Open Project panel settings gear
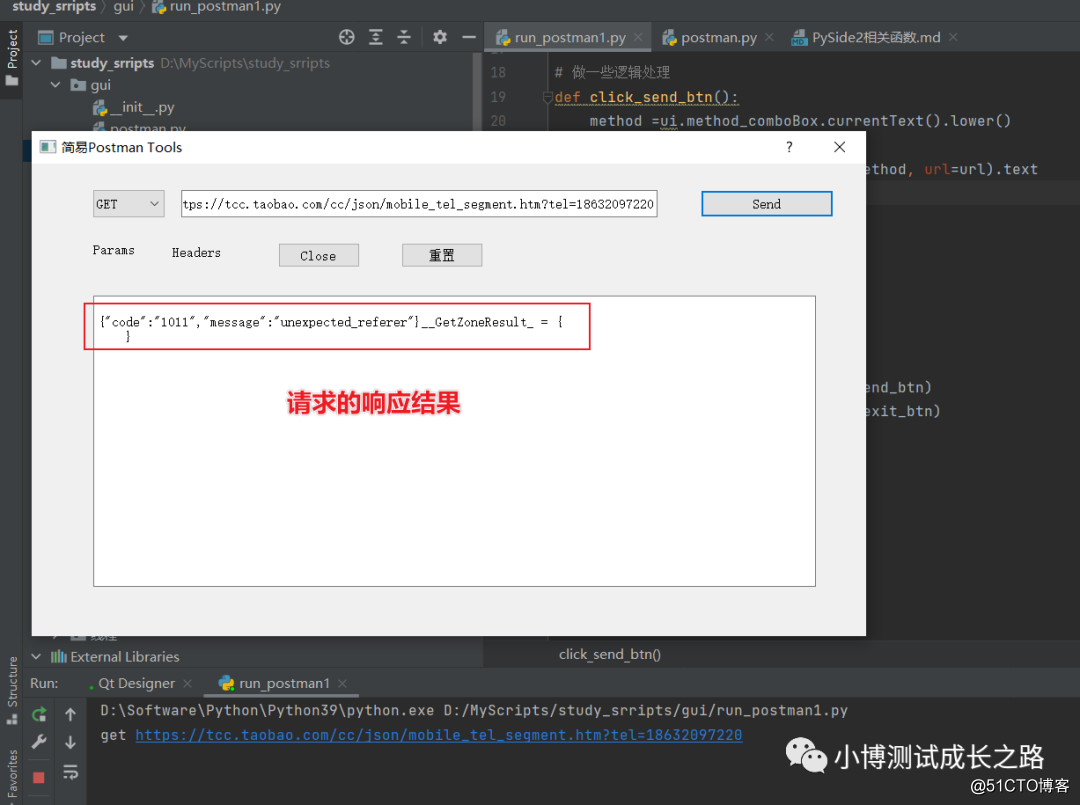 pyautogui.click(x=439, y=37)
